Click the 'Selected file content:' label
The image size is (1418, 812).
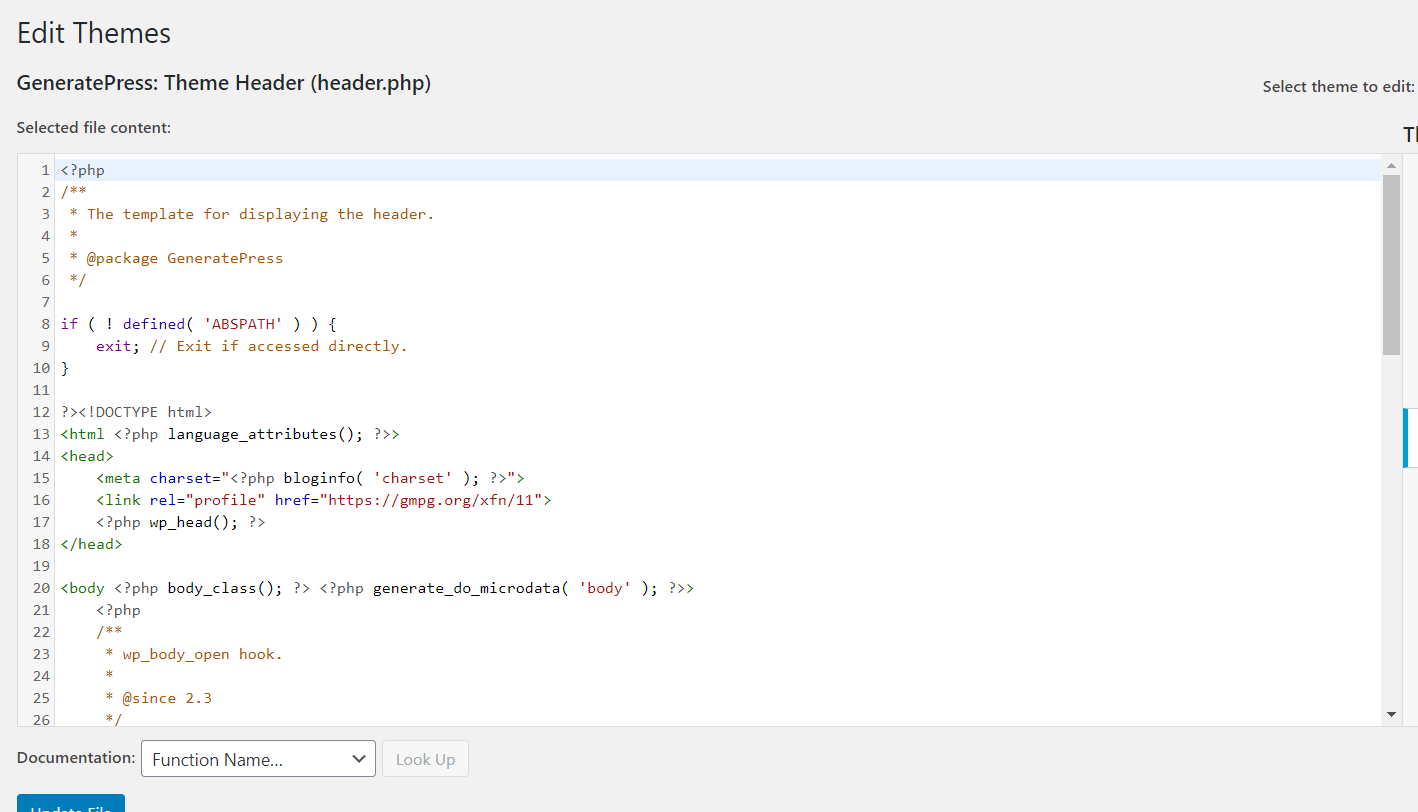(x=94, y=128)
